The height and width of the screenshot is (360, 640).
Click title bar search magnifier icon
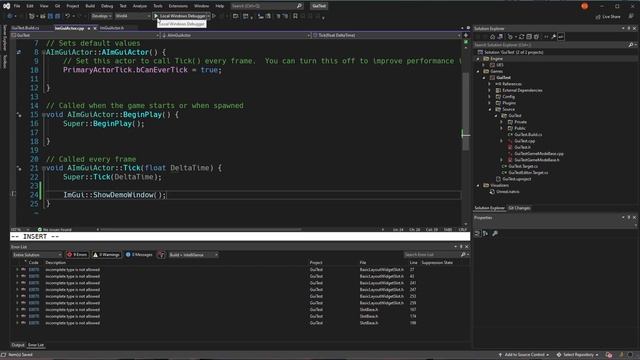[x=299, y=6]
